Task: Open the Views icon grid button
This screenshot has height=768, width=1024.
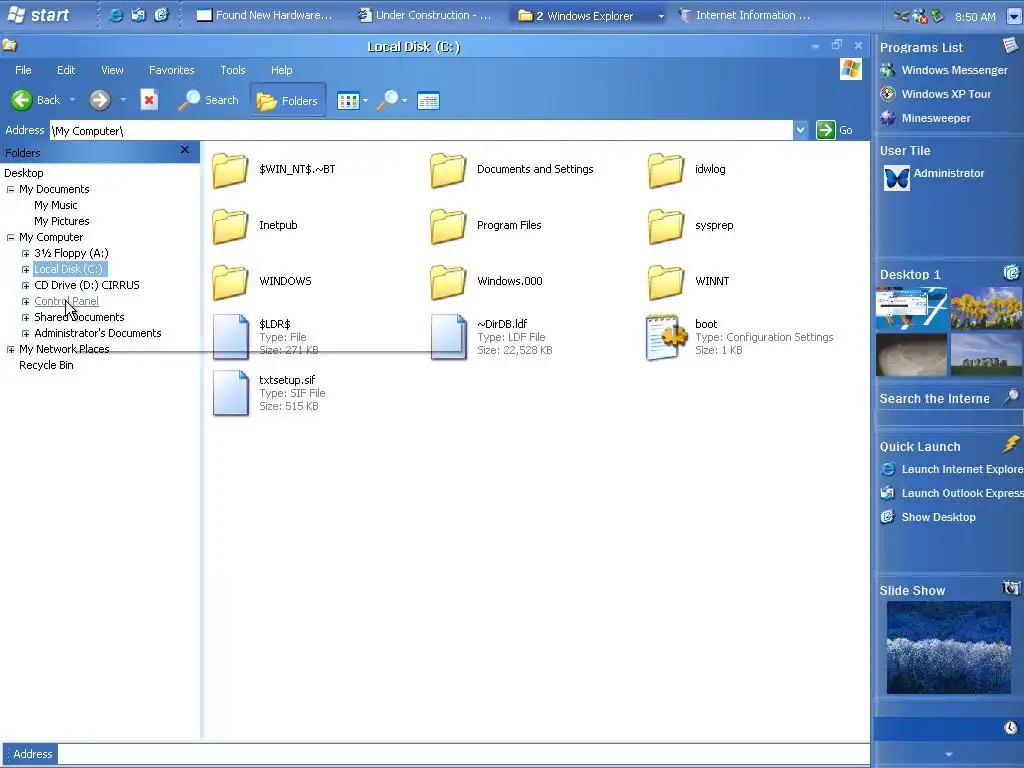Action: coord(347,101)
